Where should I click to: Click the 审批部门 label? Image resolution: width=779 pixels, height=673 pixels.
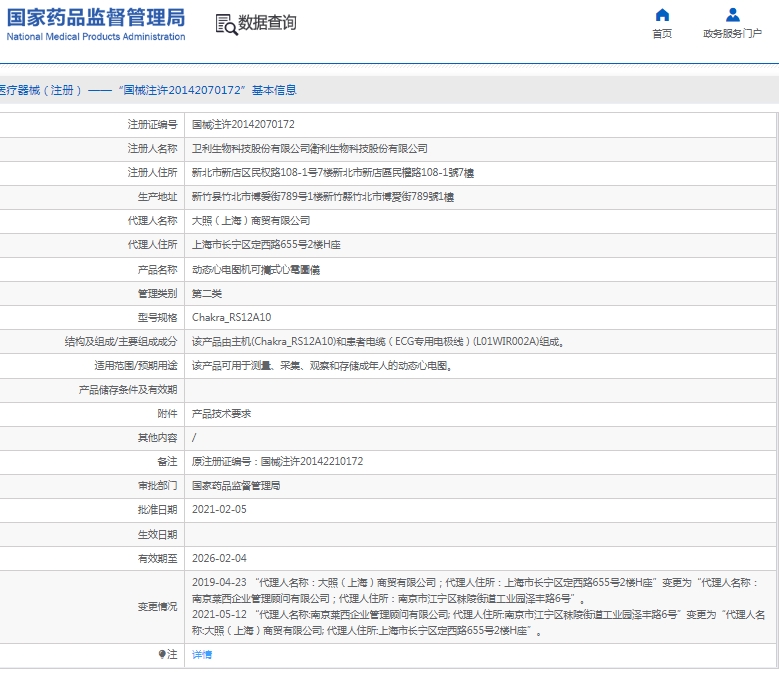click(x=157, y=486)
